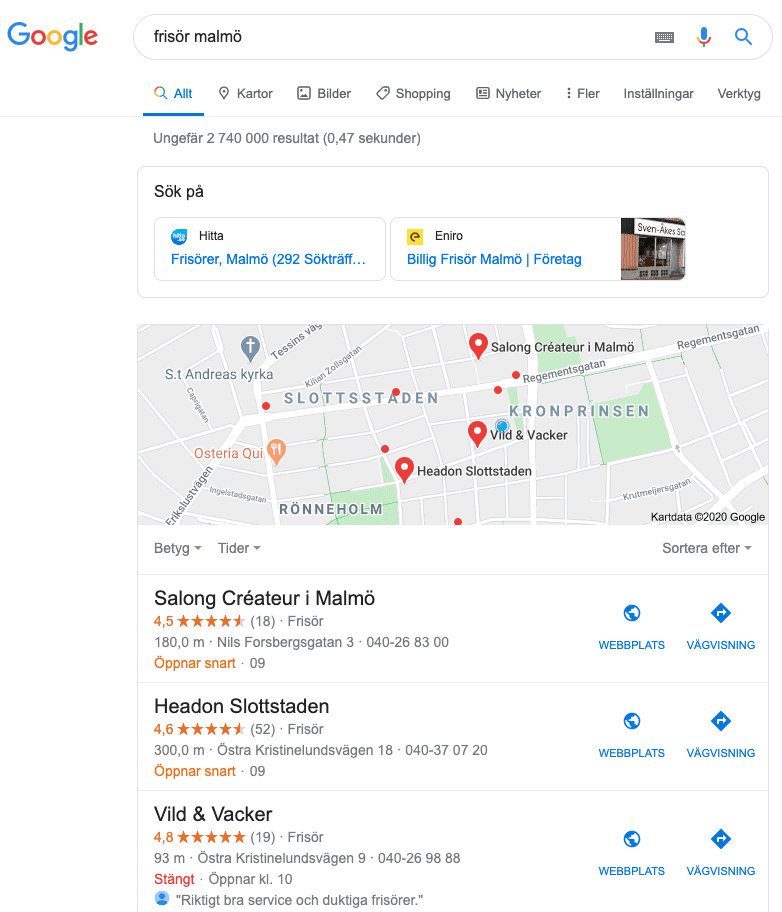782x912 pixels.
Task: Click the Google logo
Action: click(x=52, y=36)
